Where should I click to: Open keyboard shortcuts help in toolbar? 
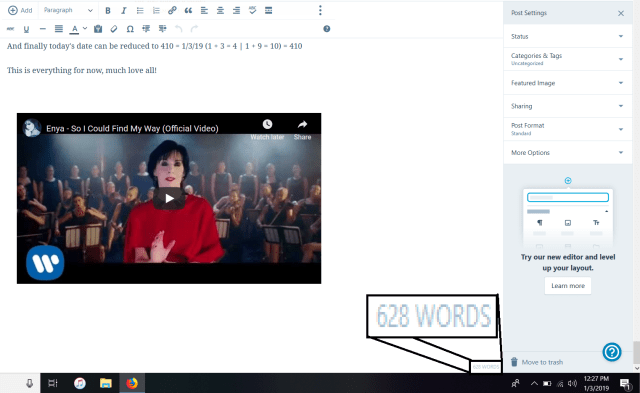[x=327, y=29]
